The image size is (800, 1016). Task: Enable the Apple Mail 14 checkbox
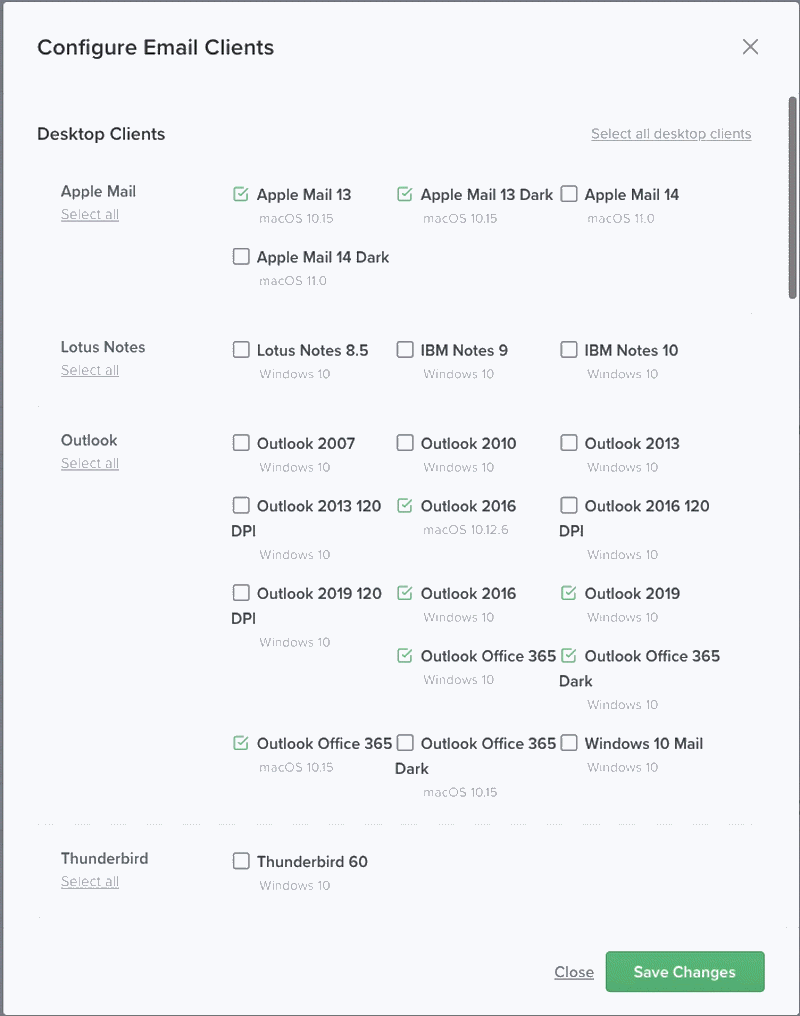569,194
